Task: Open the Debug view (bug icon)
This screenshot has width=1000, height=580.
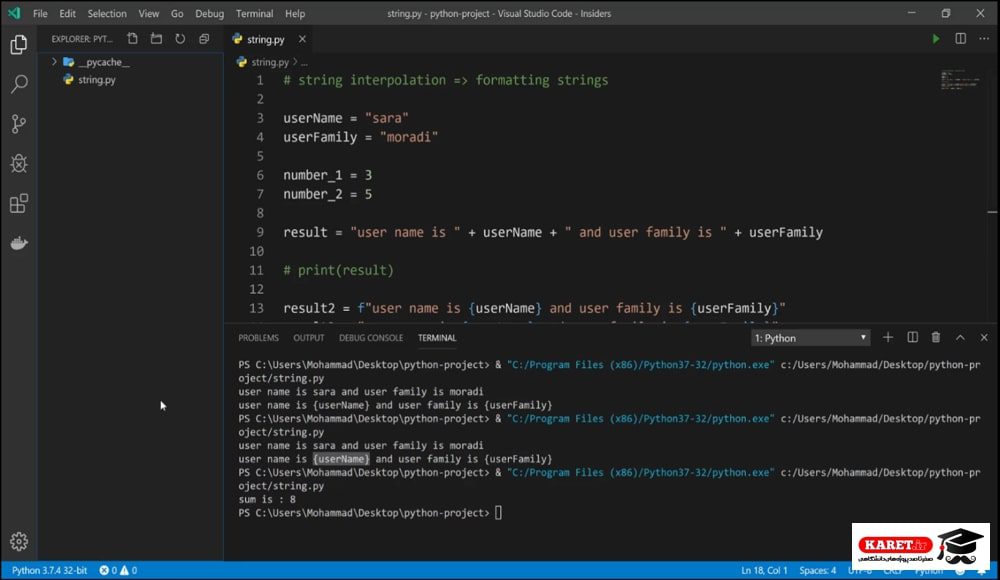Action: point(18,163)
